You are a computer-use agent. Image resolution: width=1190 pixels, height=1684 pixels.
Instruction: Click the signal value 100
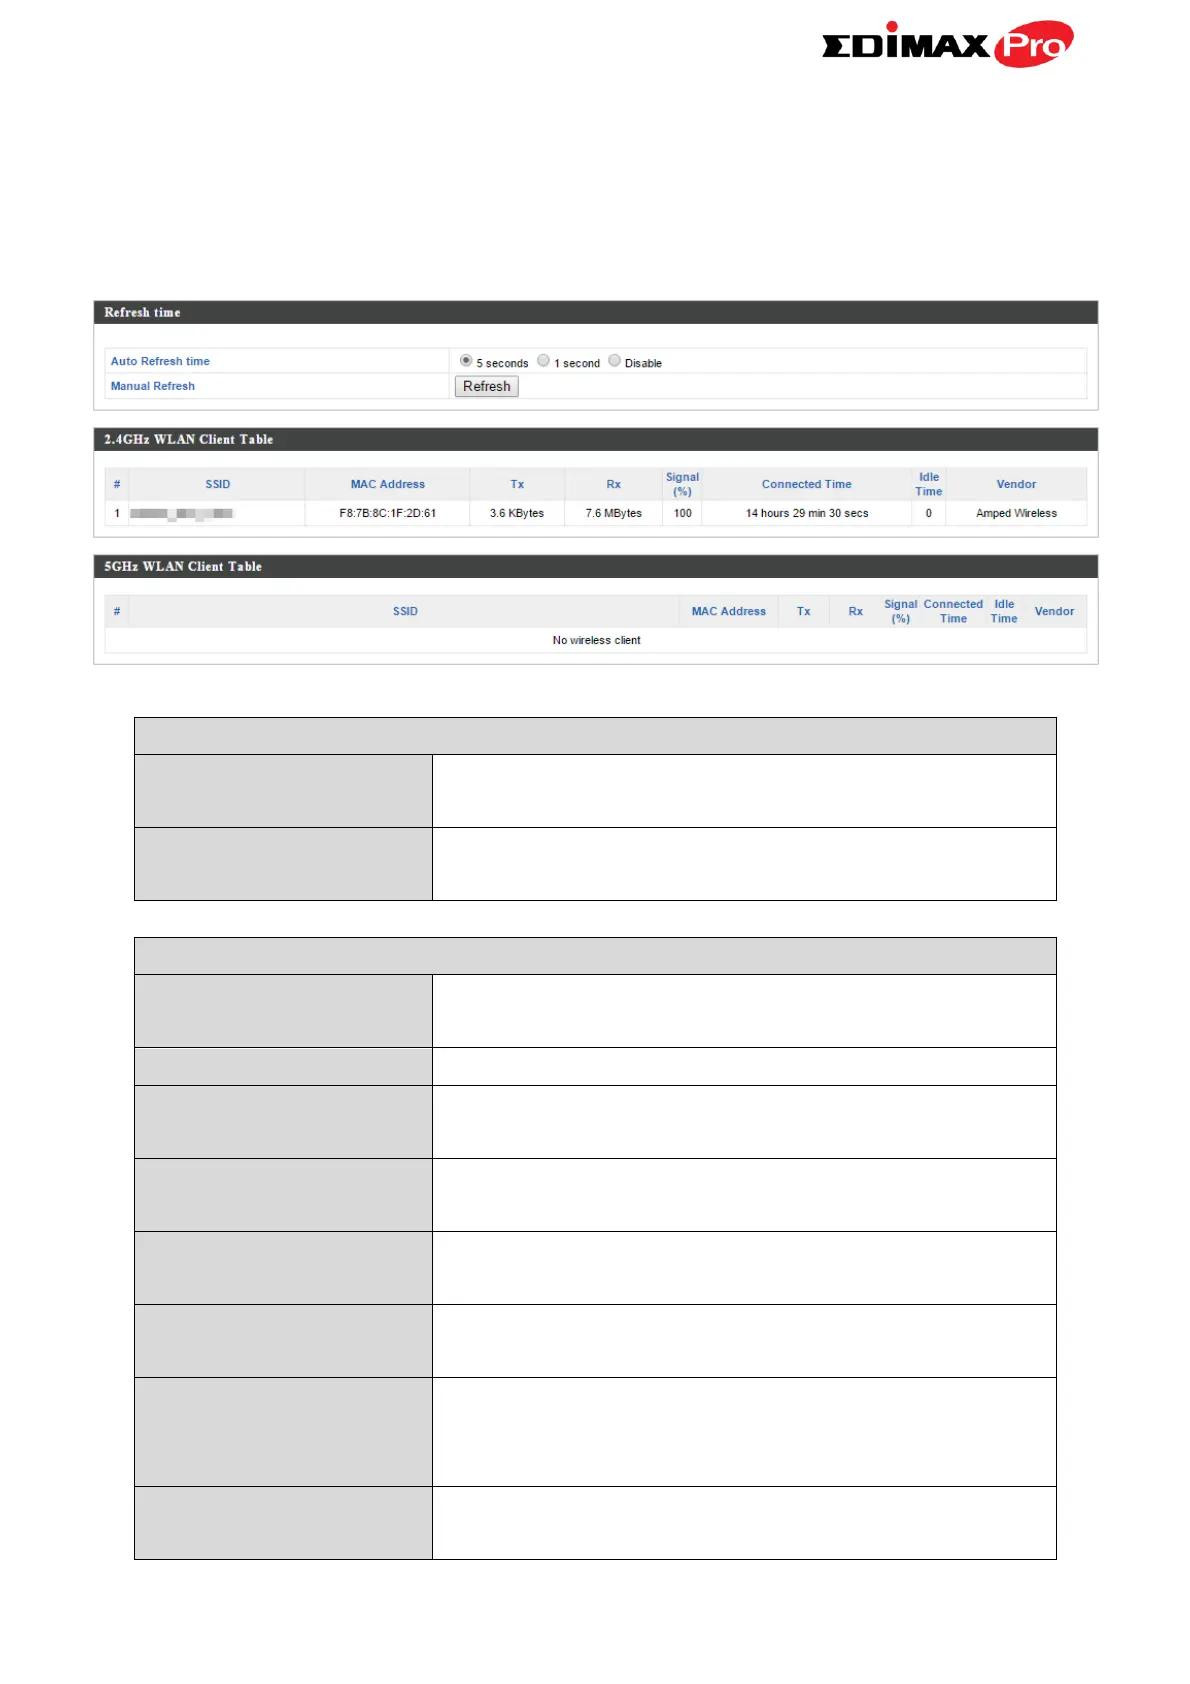point(682,513)
